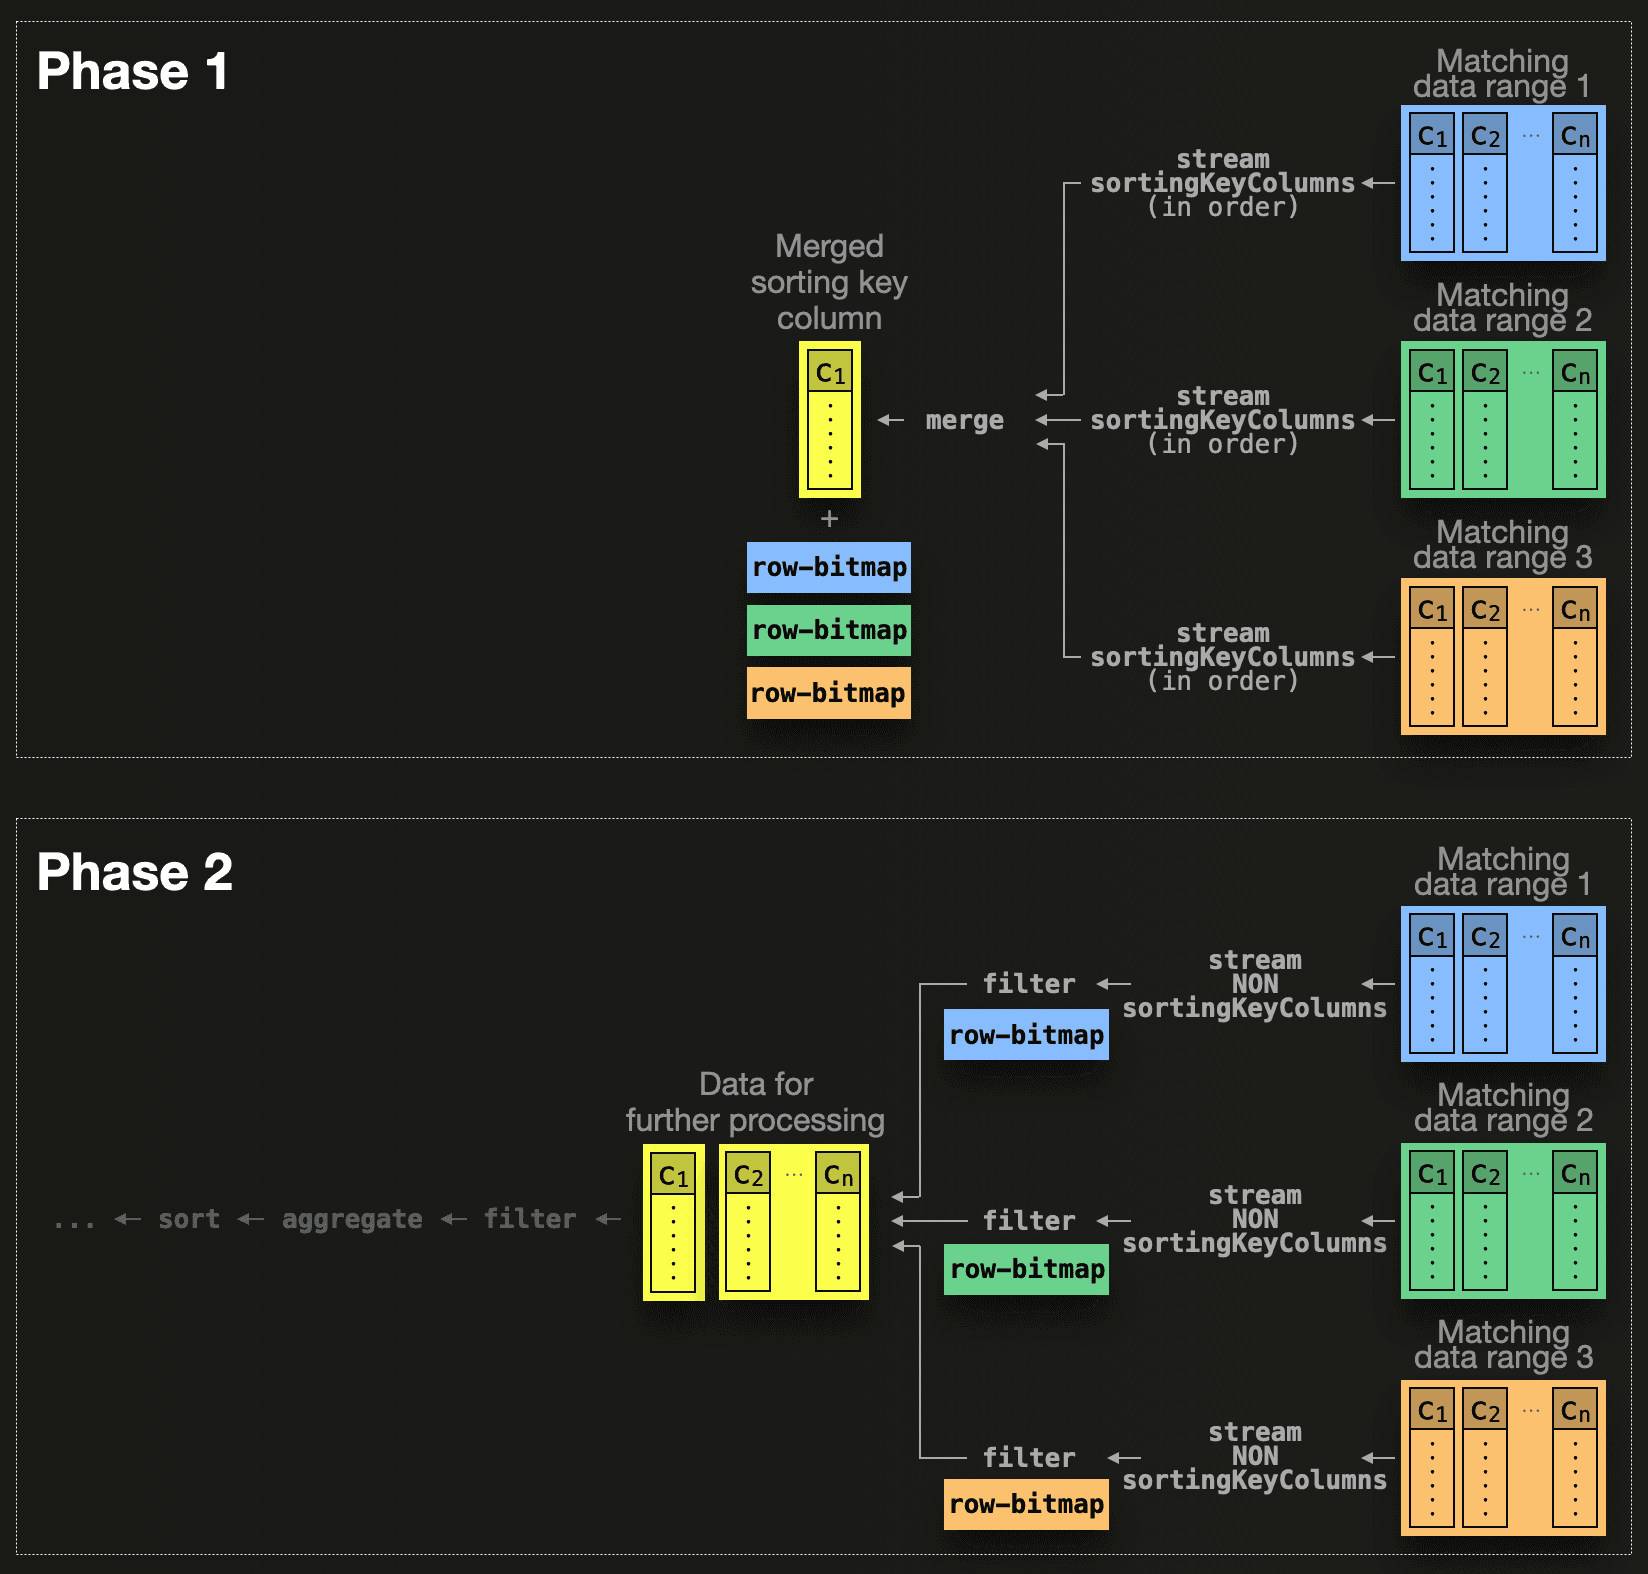Select the blue row-bitmap box in Phase 1
Viewport: 1648px width, 1574px height.
point(828,567)
